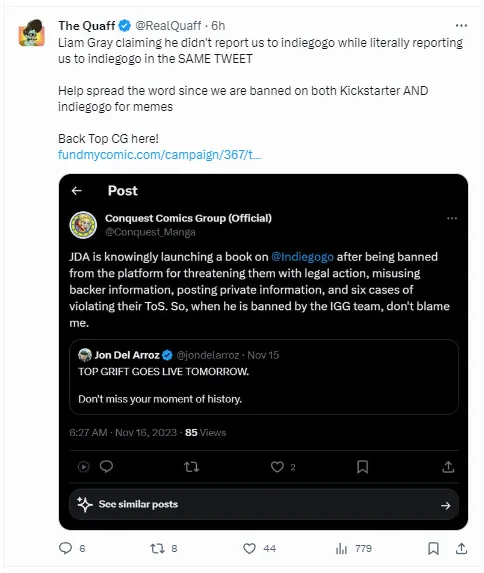Screen dimensions: 484x573
Task: Toggle bookmark in embedded Conquest Comics post
Action: click(362, 467)
